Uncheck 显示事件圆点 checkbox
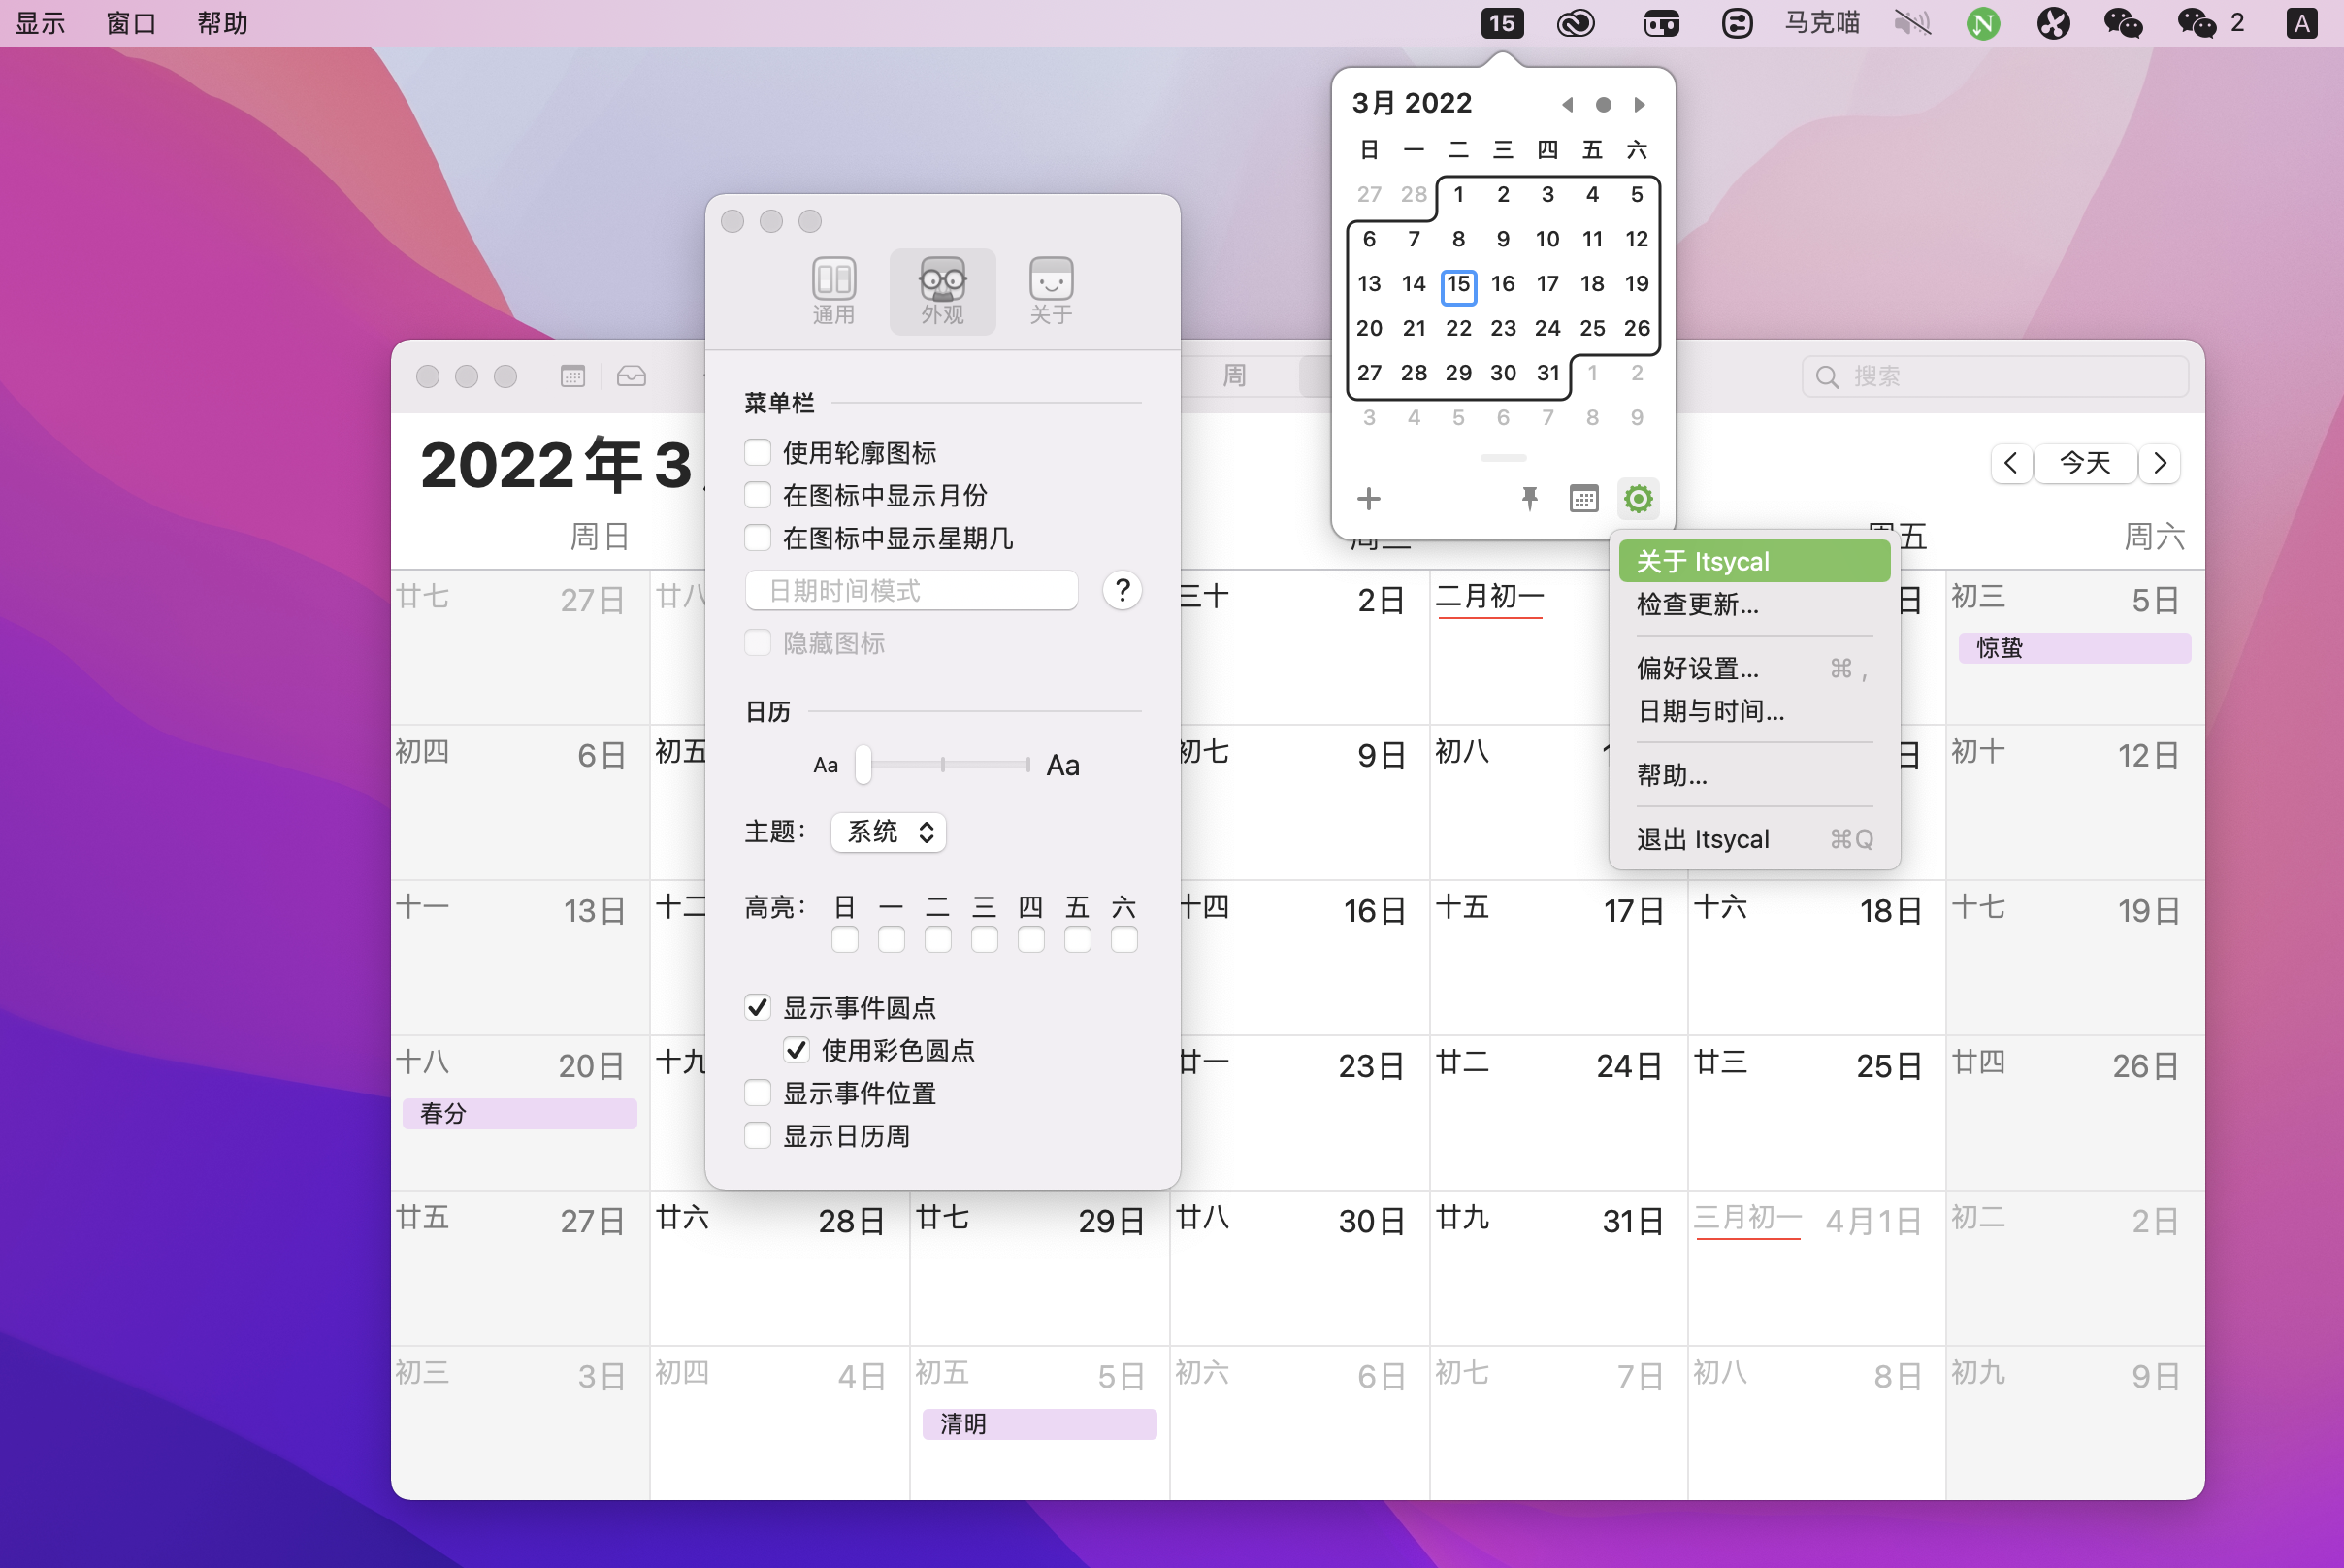Image resolution: width=2344 pixels, height=1568 pixels. (758, 1007)
